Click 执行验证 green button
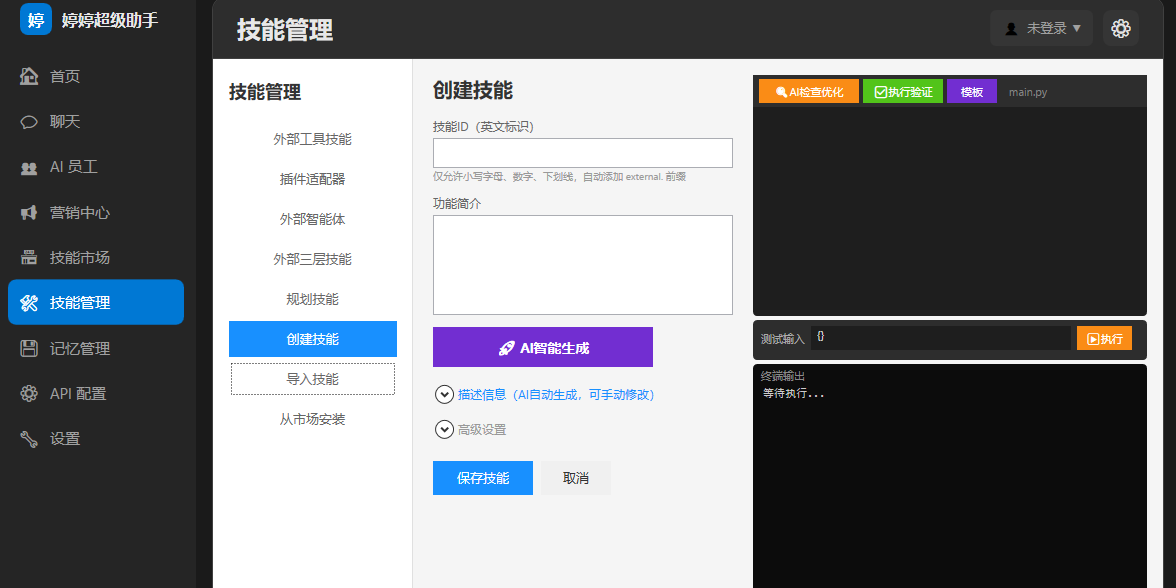 coord(903,92)
